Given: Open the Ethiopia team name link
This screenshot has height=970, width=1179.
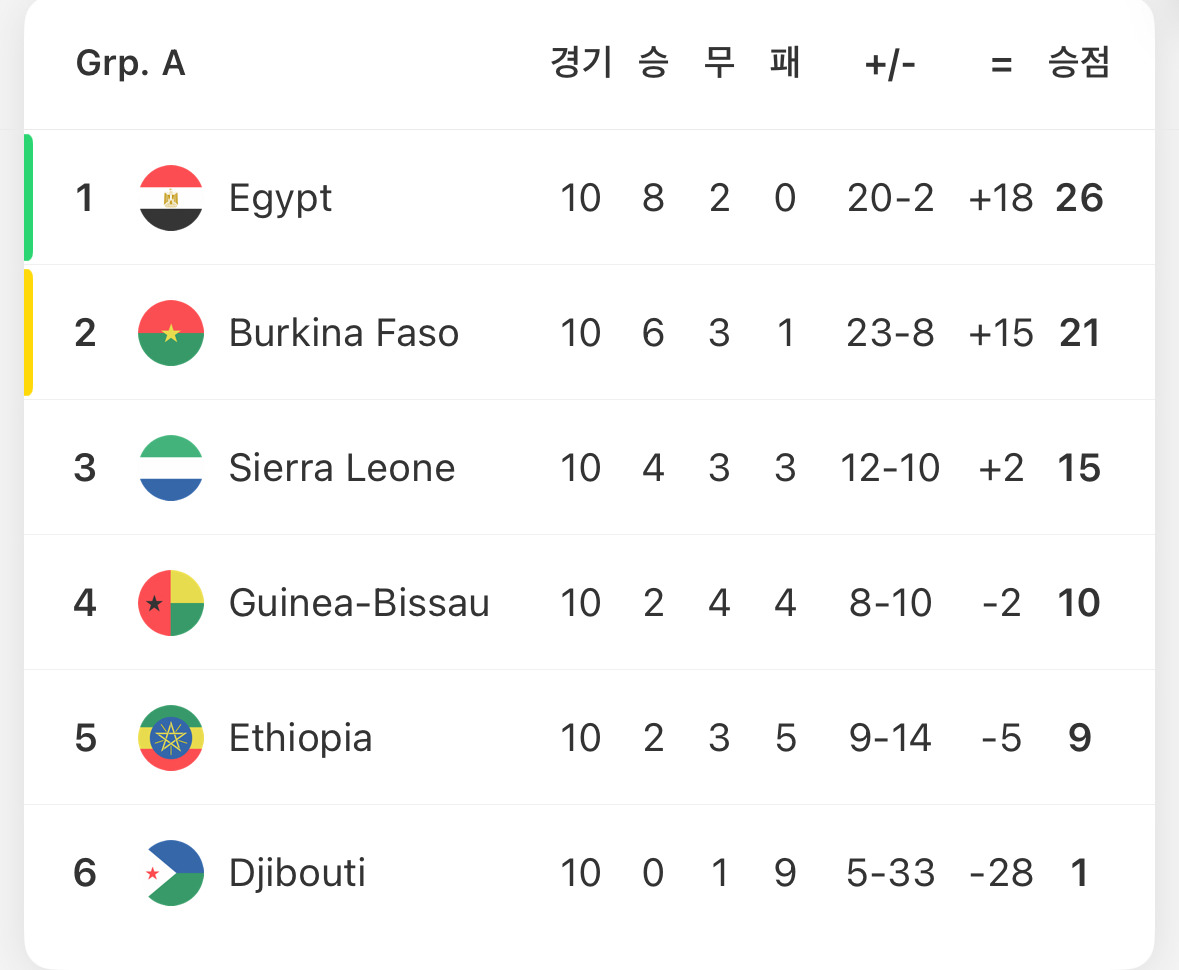Looking at the screenshot, I should pyautogui.click(x=300, y=738).
